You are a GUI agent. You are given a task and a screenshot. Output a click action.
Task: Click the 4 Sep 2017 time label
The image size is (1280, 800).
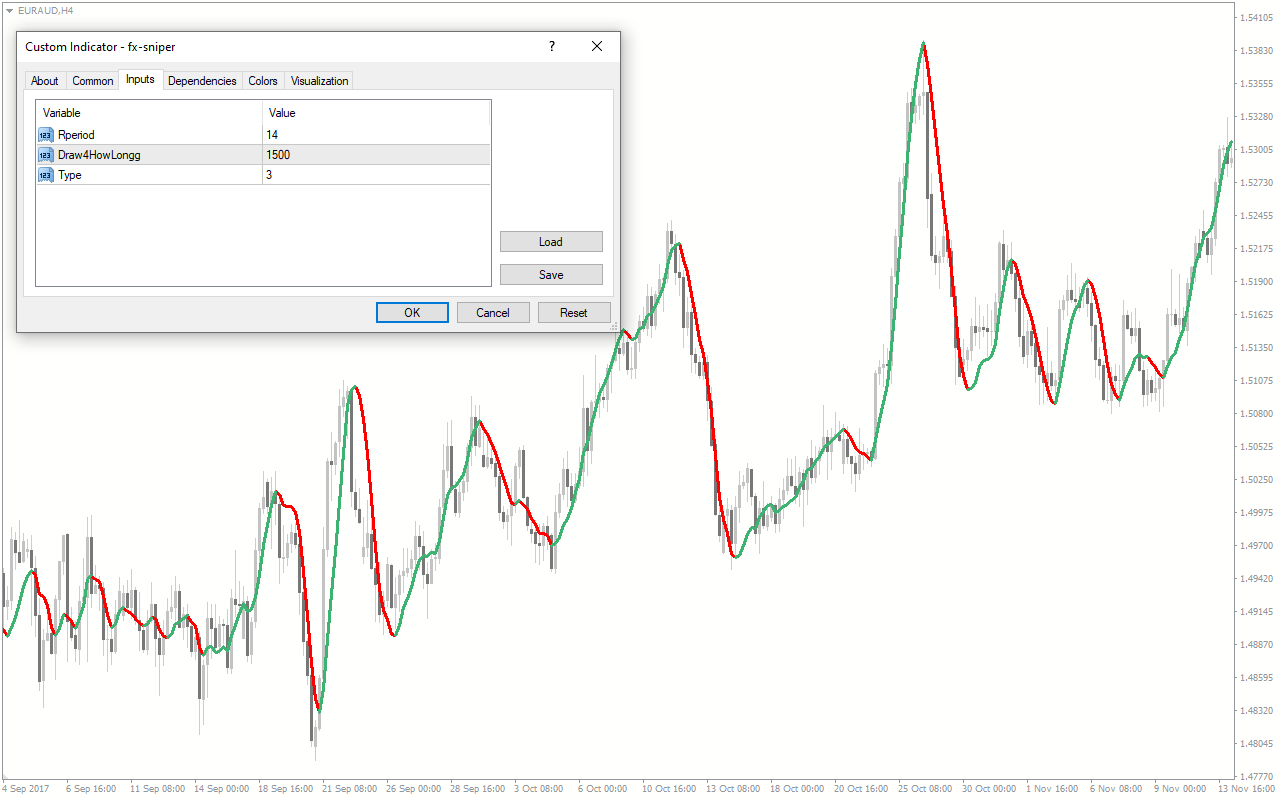[x=27, y=789]
